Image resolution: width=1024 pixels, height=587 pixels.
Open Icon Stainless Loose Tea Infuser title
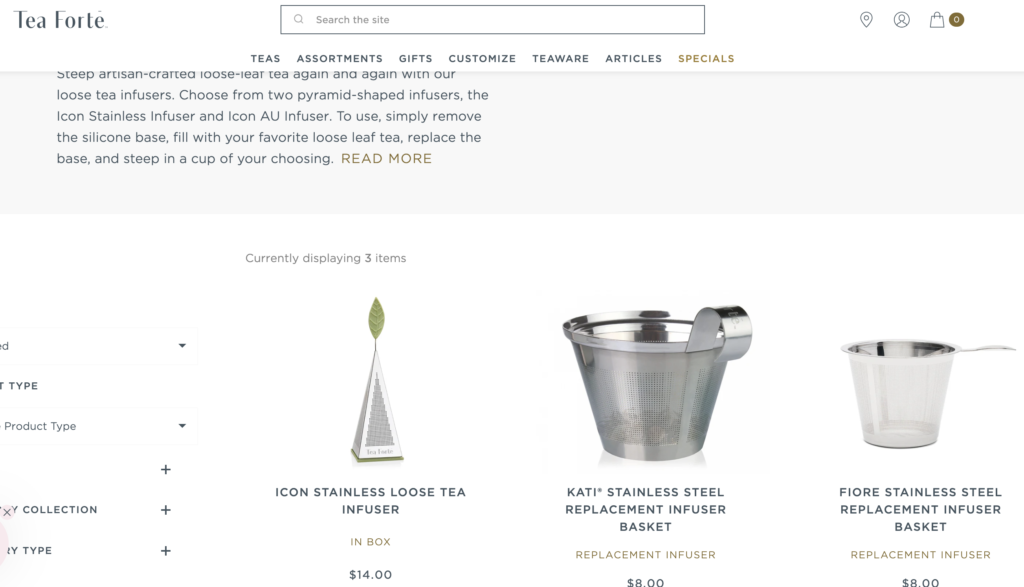pyautogui.click(x=370, y=501)
